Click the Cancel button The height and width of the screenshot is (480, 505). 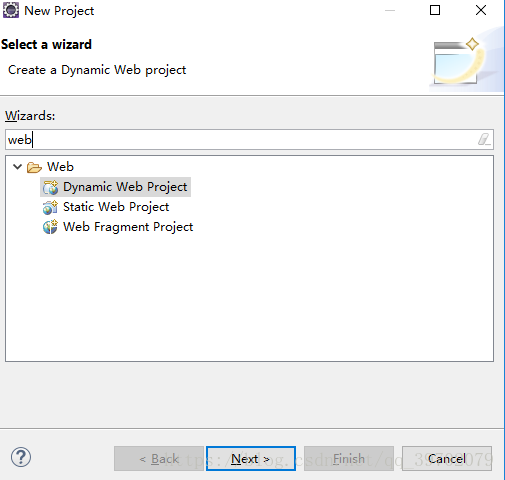[x=447, y=459]
